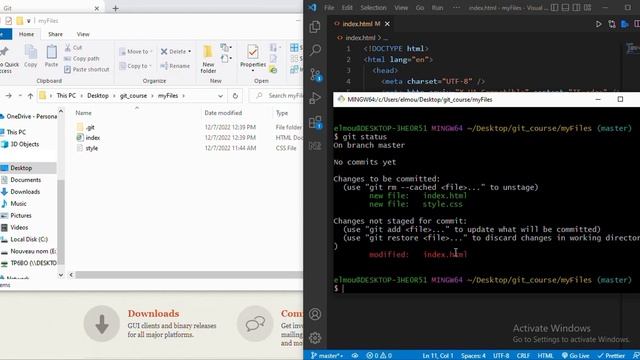The height and width of the screenshot is (360, 640).
Task: Click UTF-8 encoding in status bar
Action: pos(501,356)
